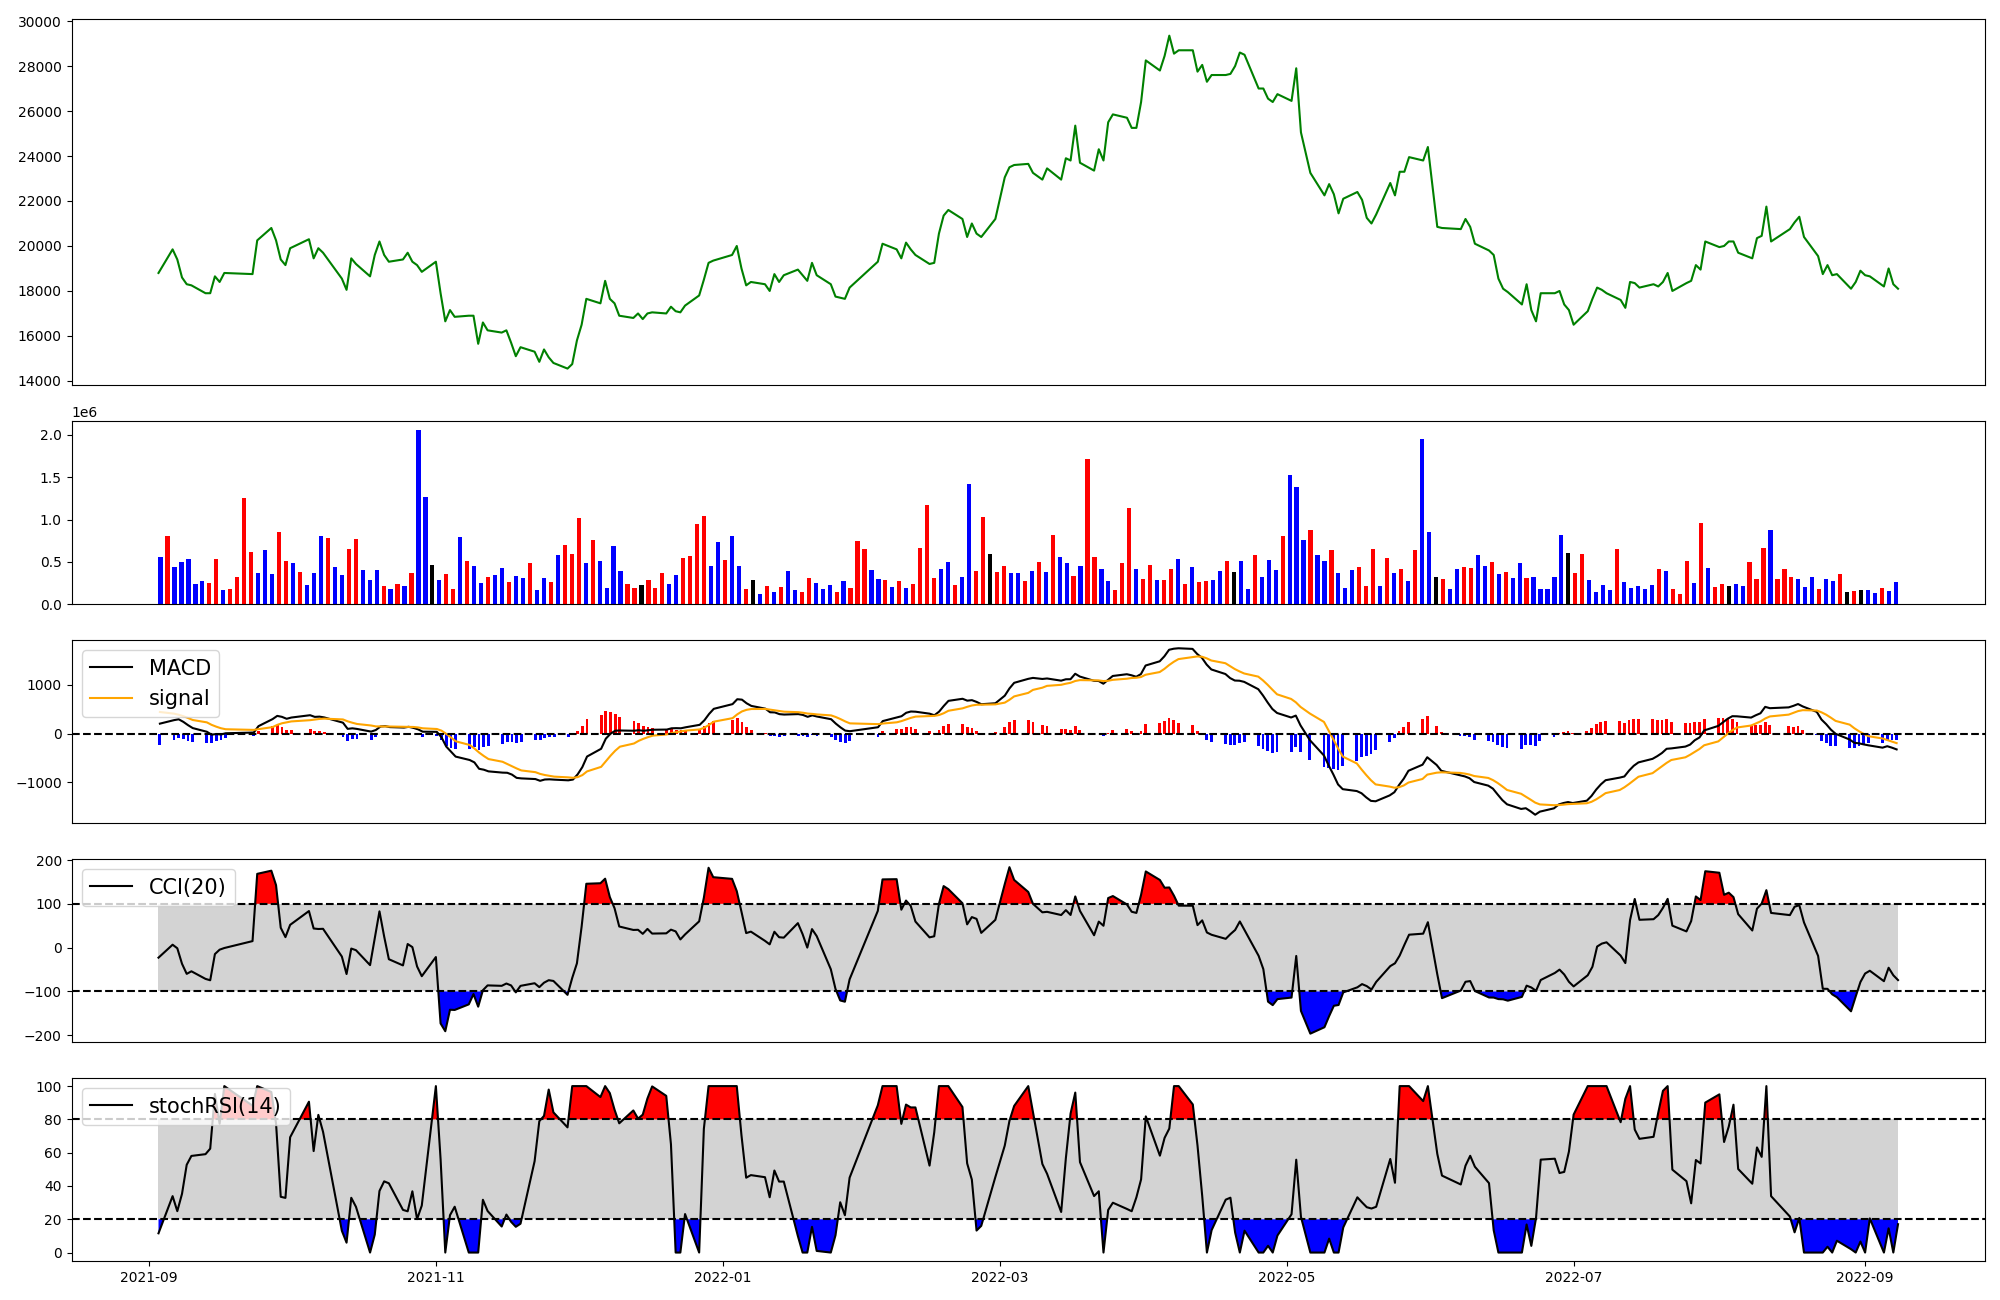Click the −200 tick on the CCI axis
This screenshot has width=2000, height=1300.
42,1036
